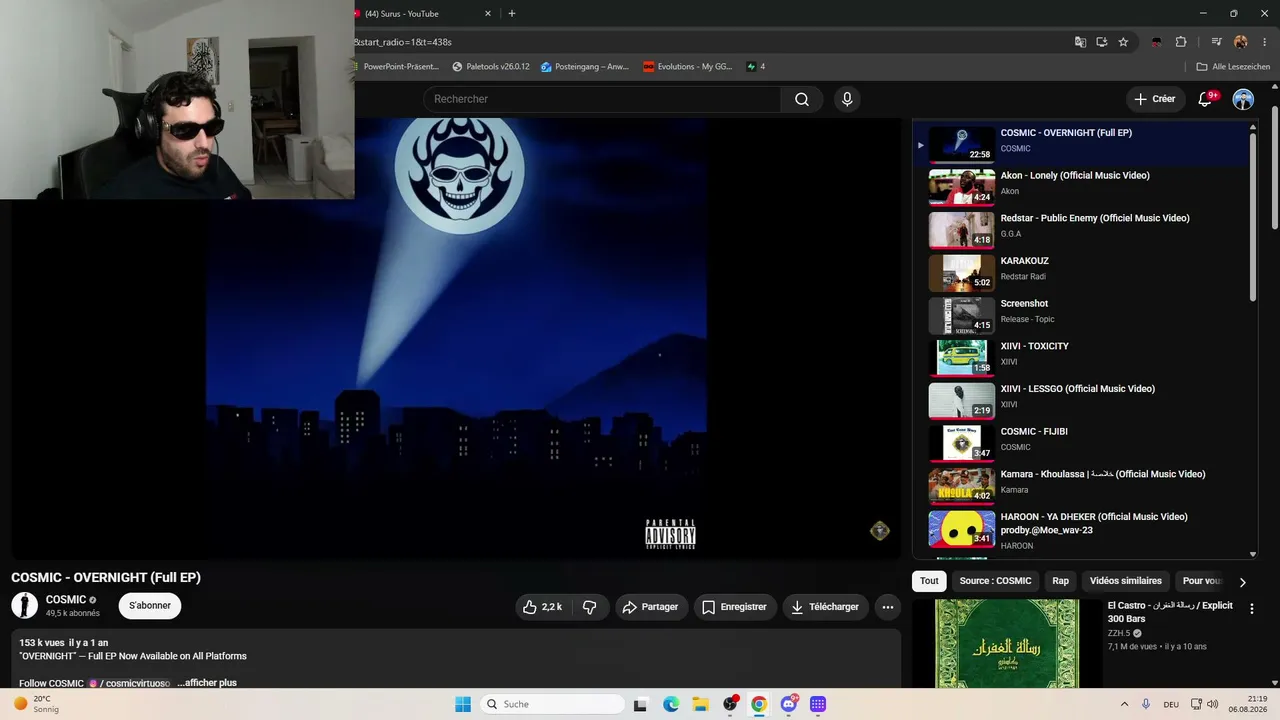This screenshot has width=1280, height=720.
Task: Open the Evolutions - My GG bookmark
Action: coord(688,67)
